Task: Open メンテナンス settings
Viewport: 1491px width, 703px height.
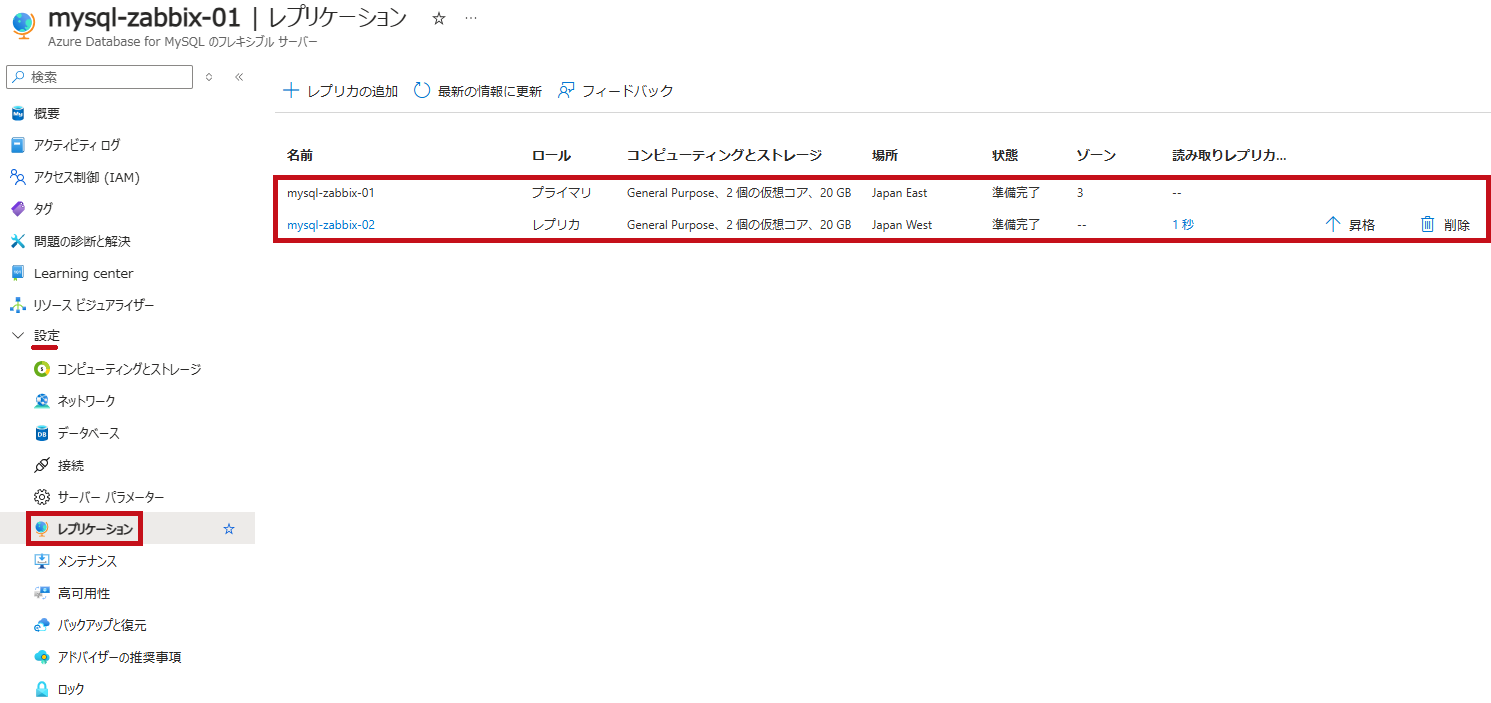Action: pos(87,561)
